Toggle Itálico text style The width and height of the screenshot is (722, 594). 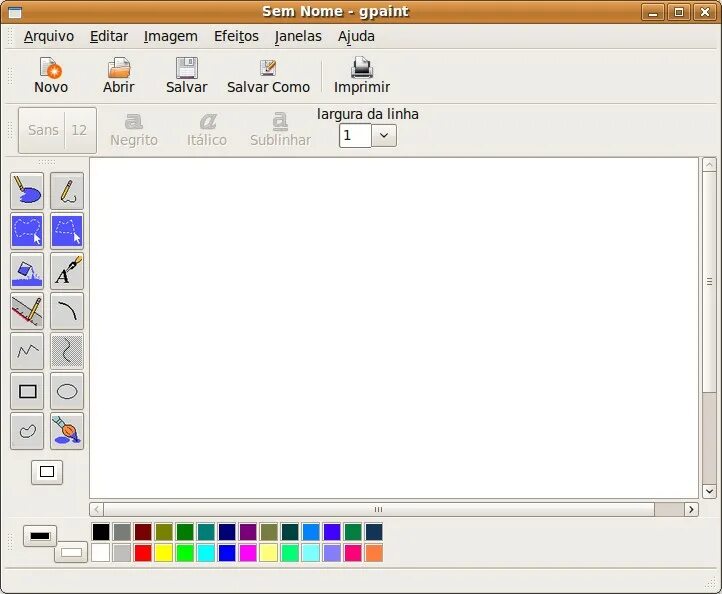207,130
